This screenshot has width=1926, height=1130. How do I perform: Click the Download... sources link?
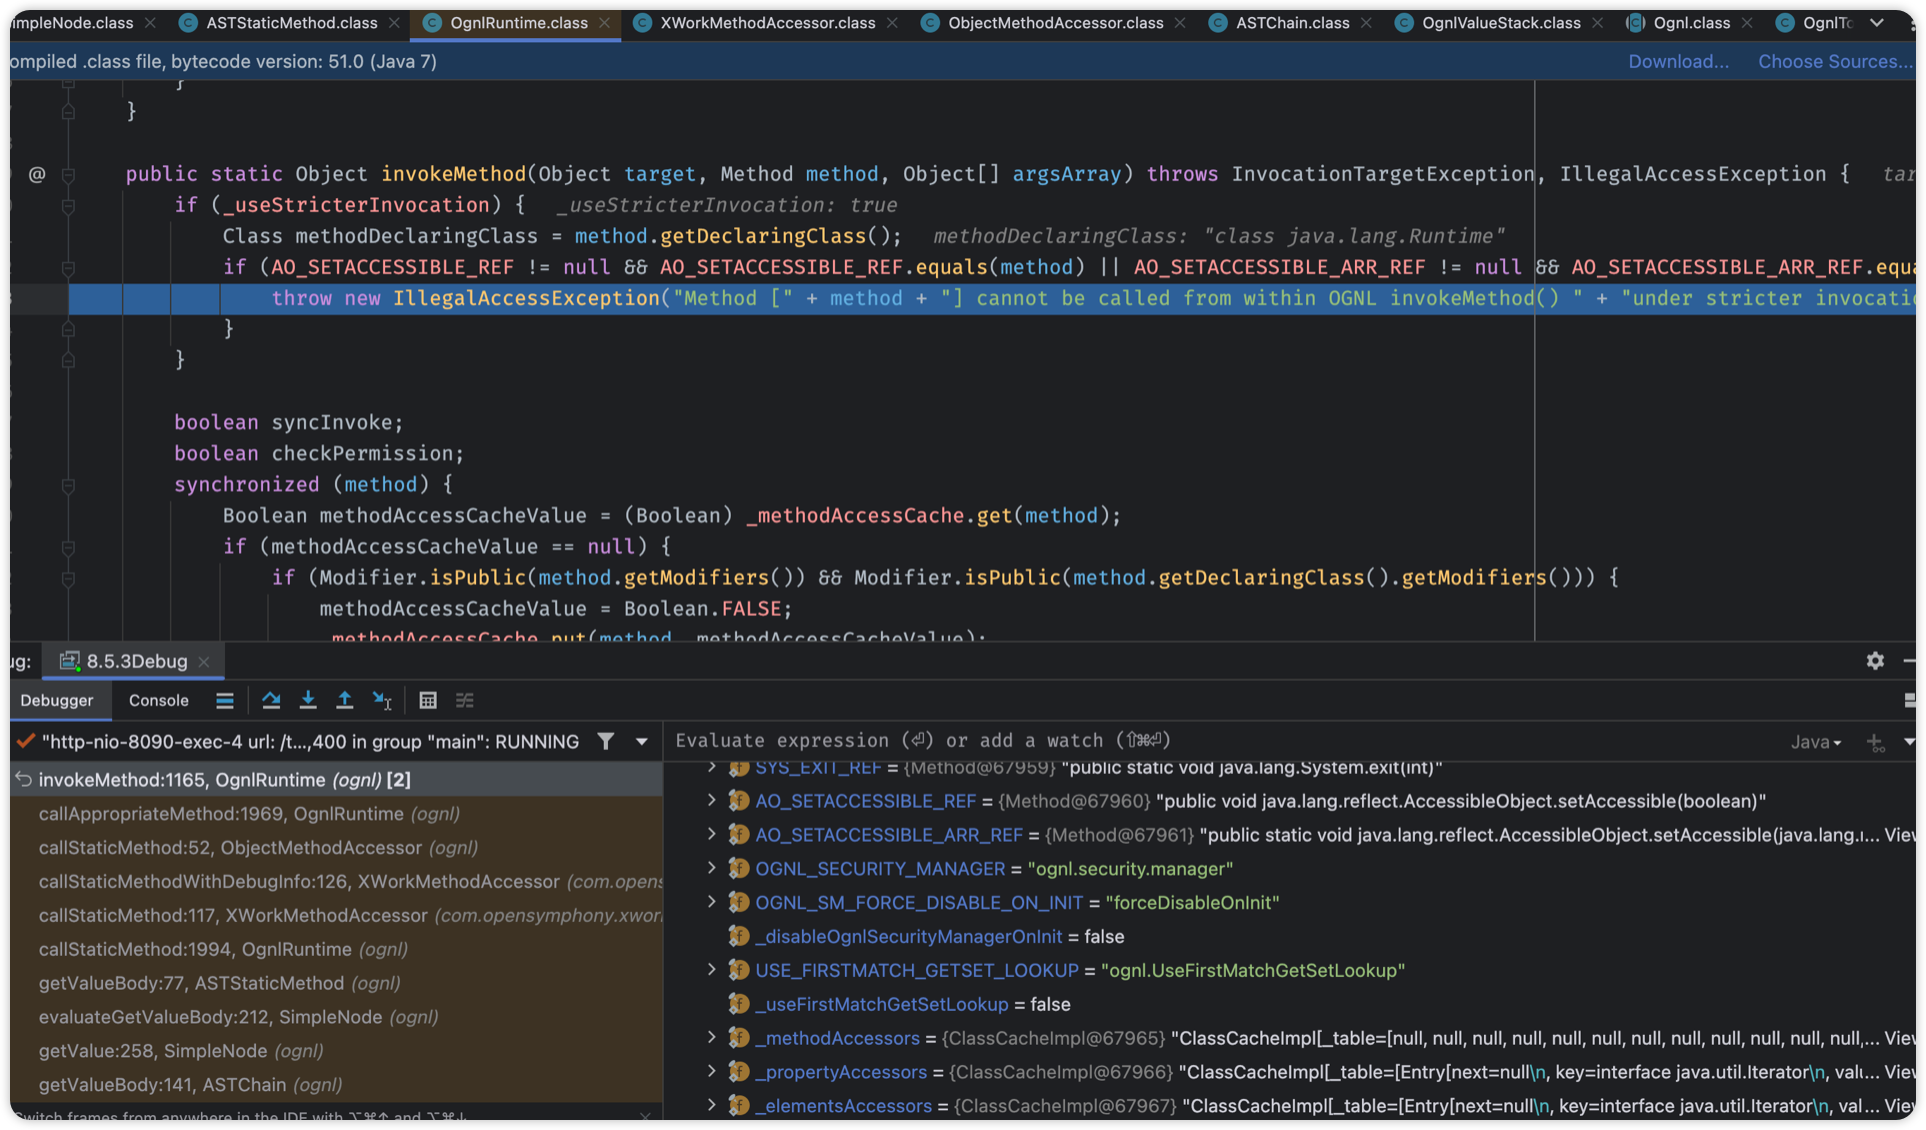tap(1678, 62)
